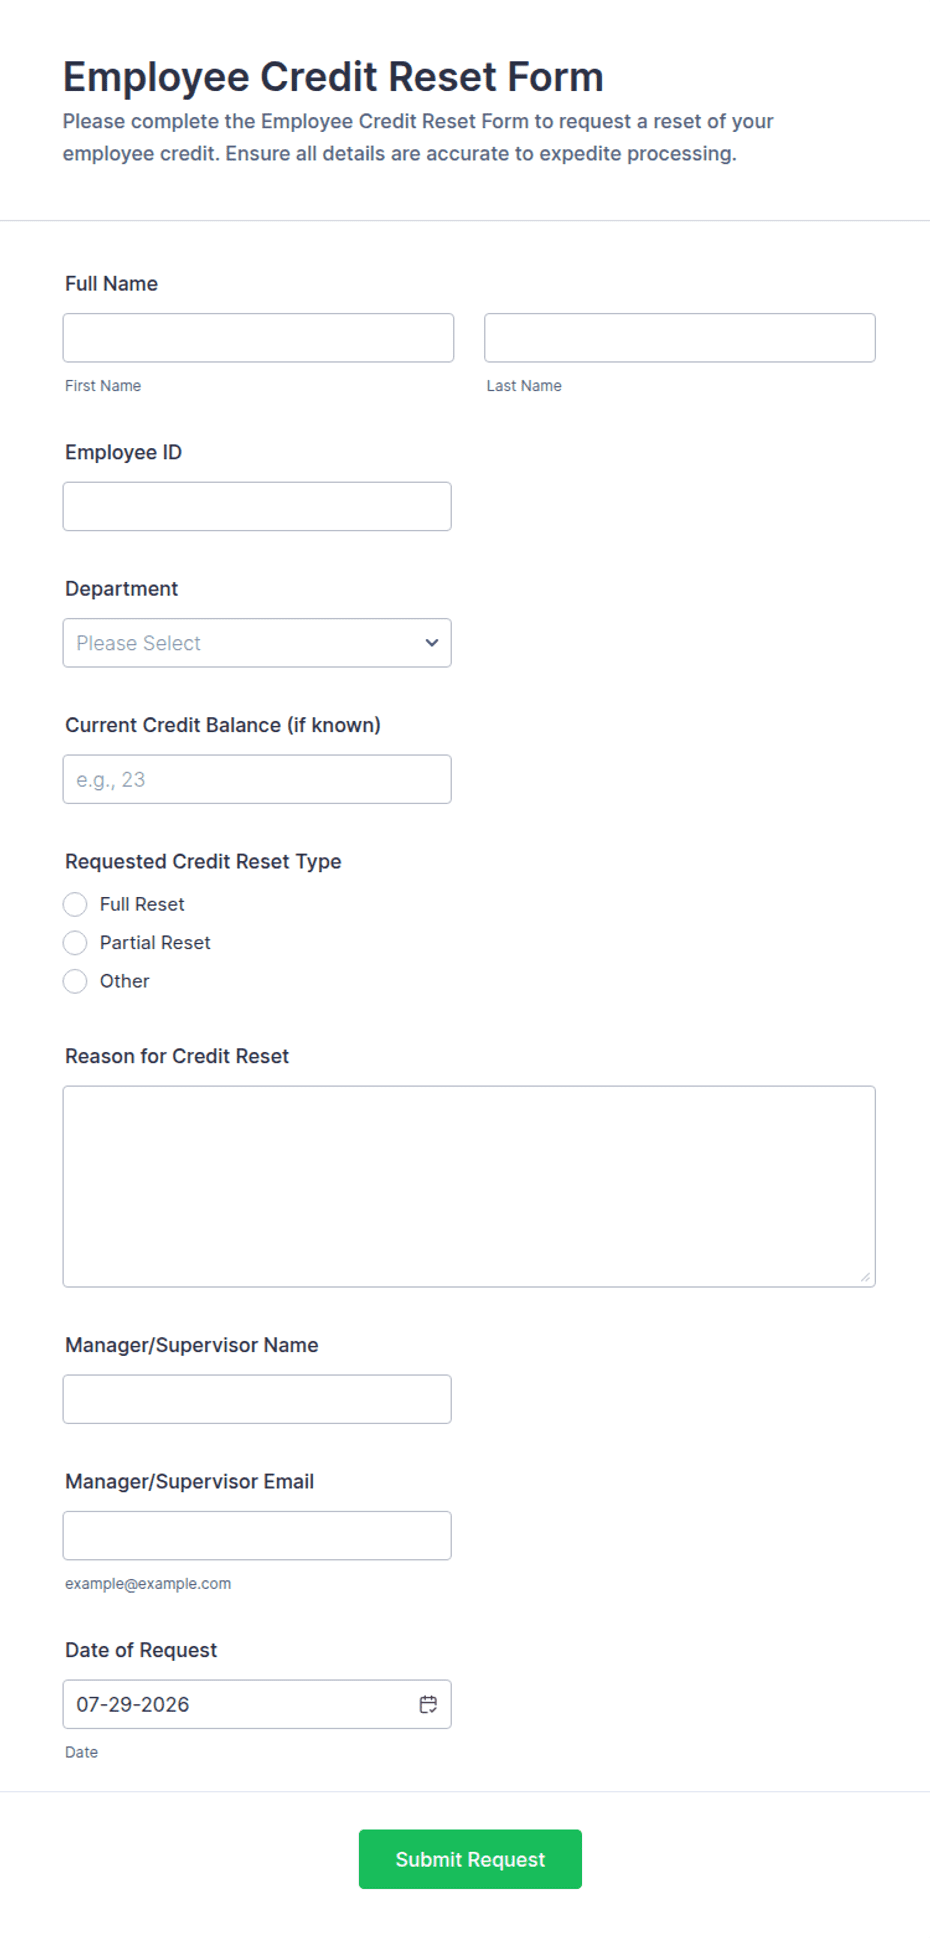Focus the Last Name input field
The width and height of the screenshot is (930, 1938).
coord(680,338)
